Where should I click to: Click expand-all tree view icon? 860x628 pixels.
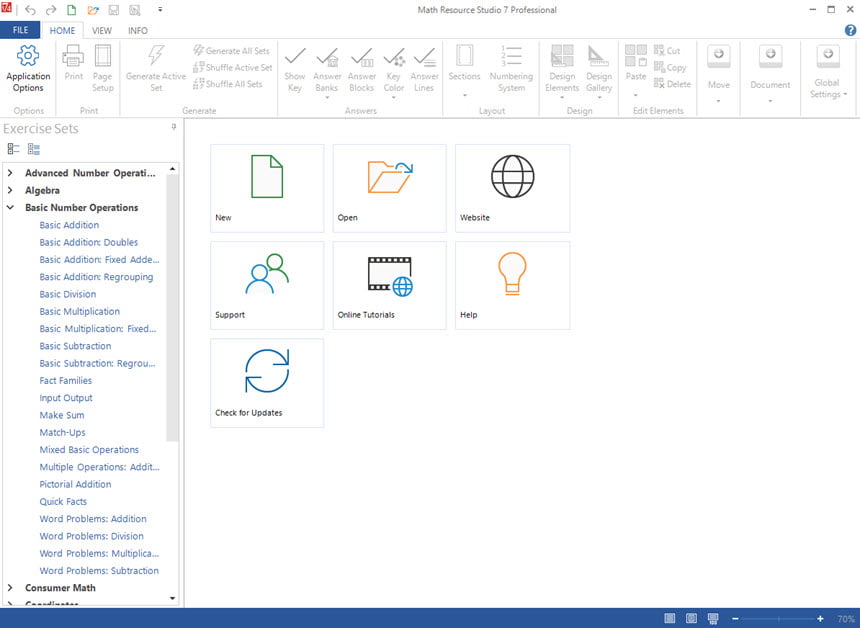tap(34, 149)
